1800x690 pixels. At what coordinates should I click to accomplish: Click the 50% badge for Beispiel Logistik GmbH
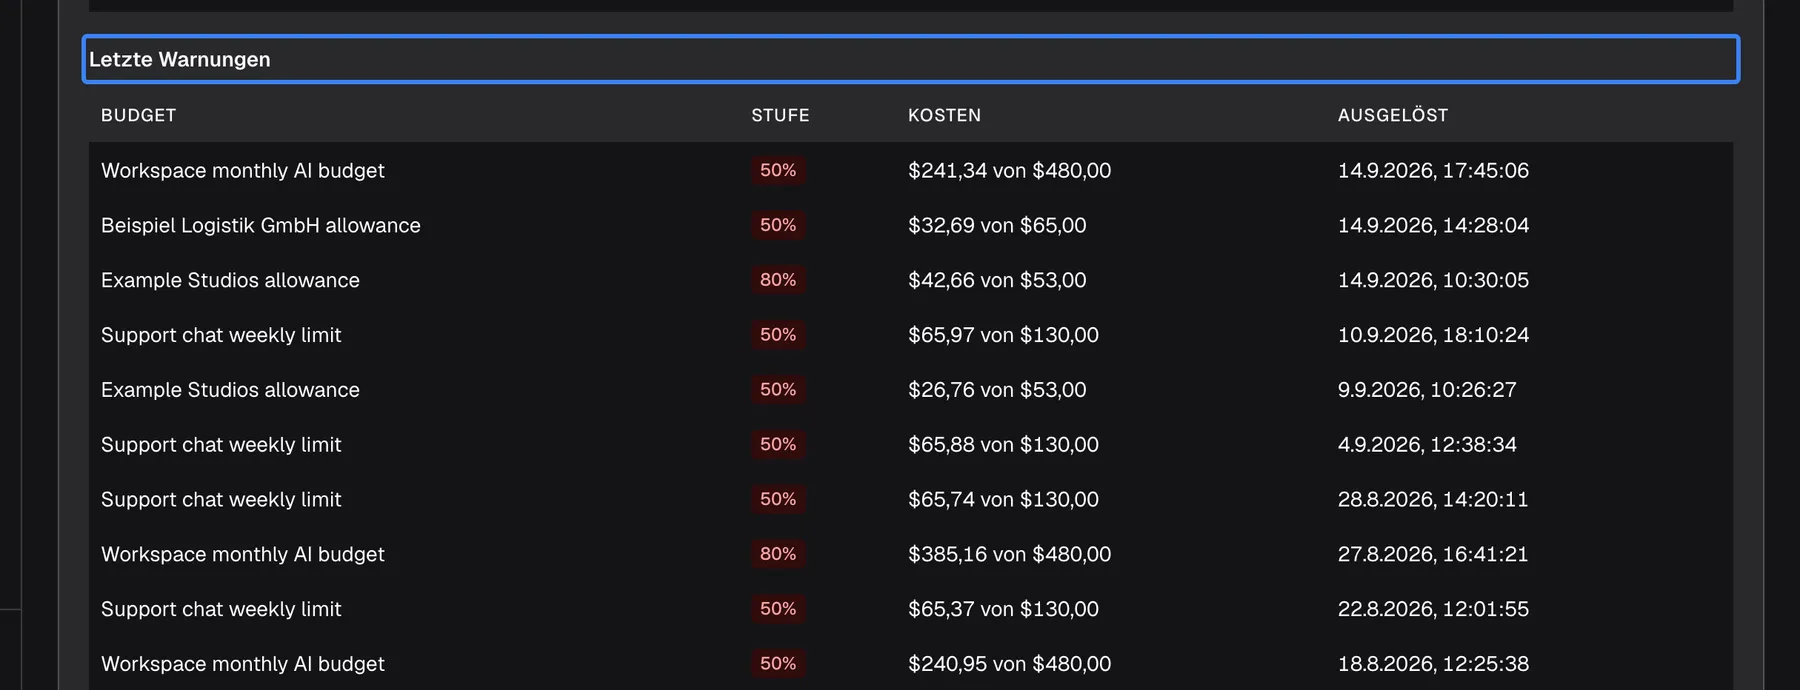[778, 225]
